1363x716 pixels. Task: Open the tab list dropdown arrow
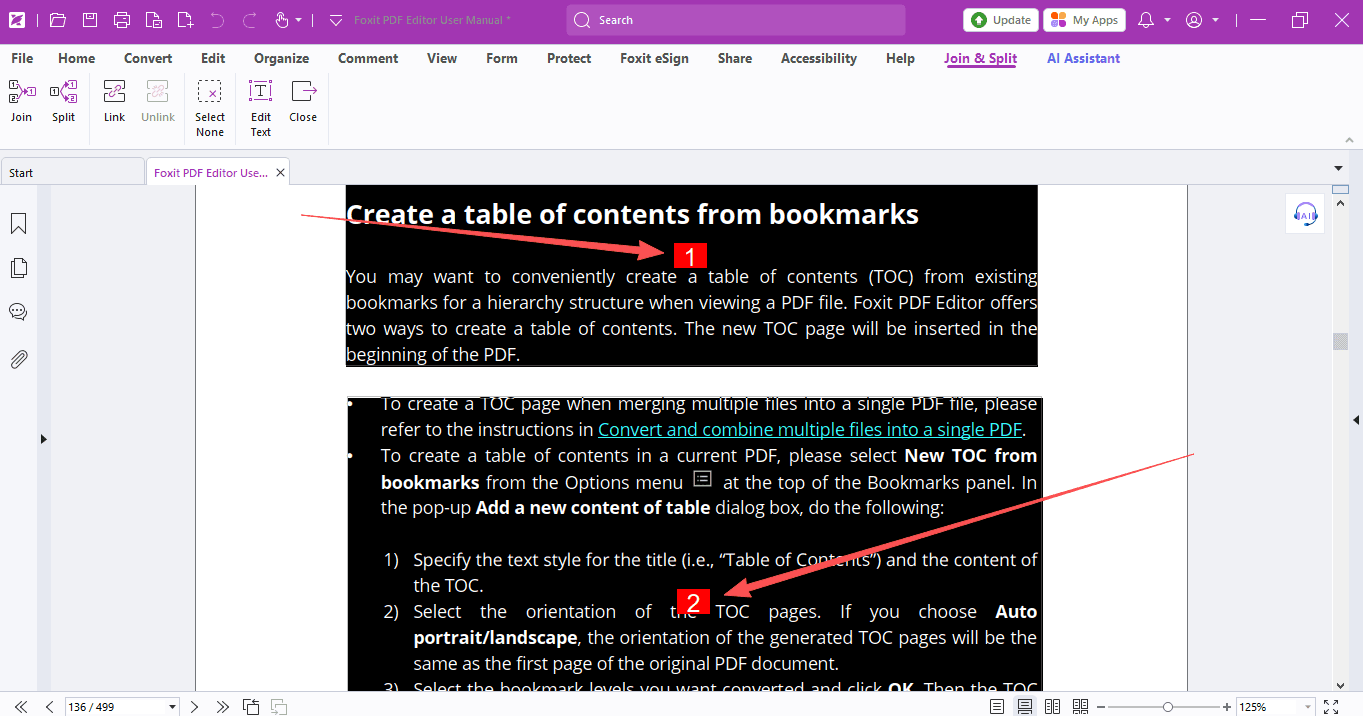click(1339, 168)
